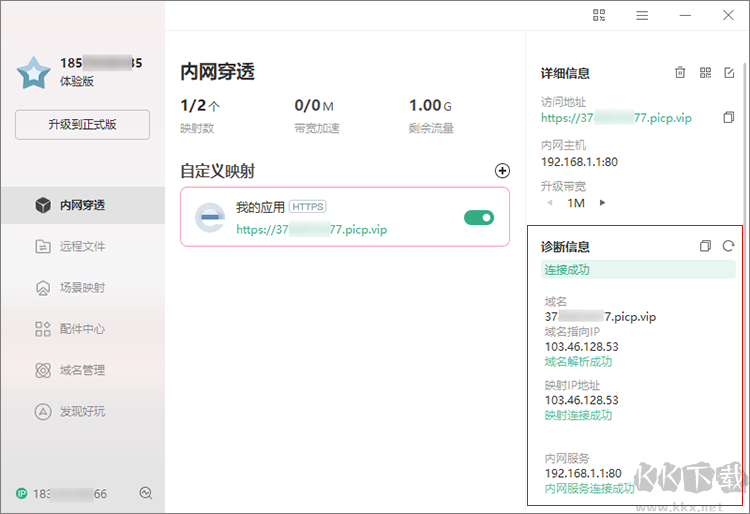The height and width of the screenshot is (514, 750).
Task: Open 远程文件 in the sidebar
Action: coord(82,246)
